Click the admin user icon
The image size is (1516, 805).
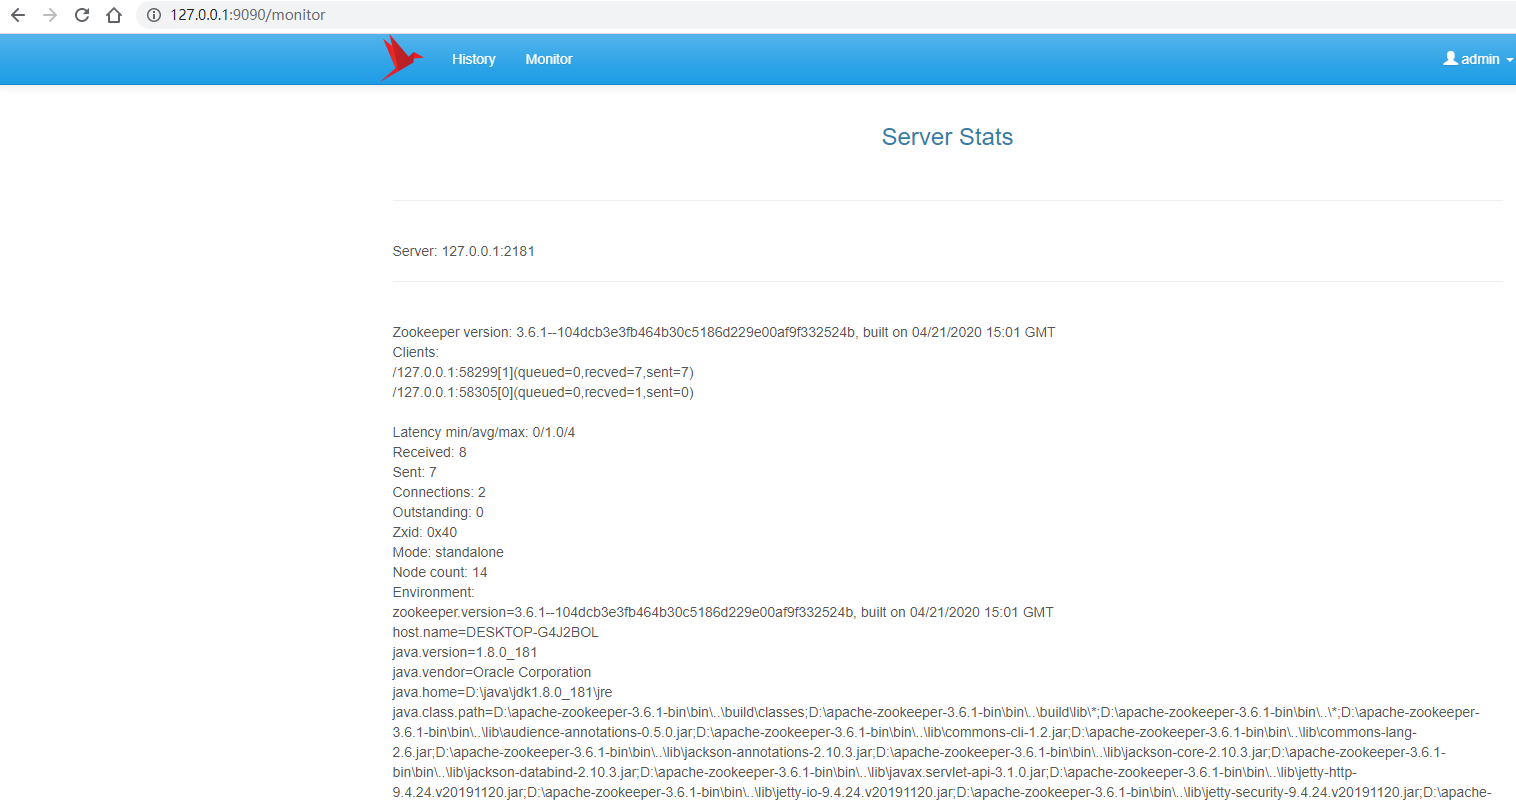click(x=1450, y=58)
